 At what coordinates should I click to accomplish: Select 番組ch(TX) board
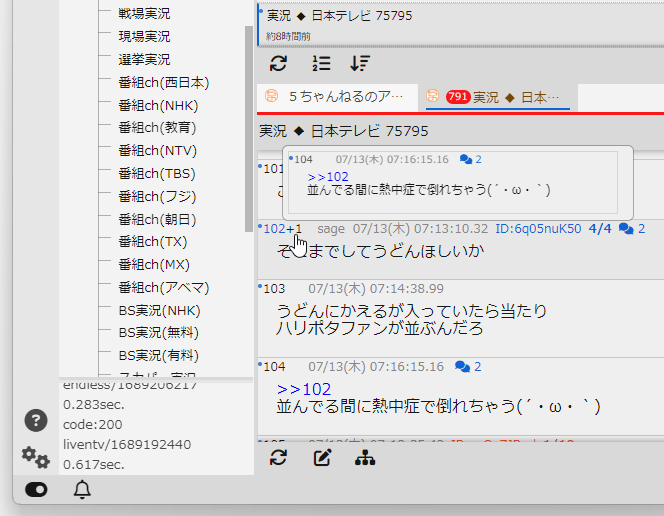(153, 241)
